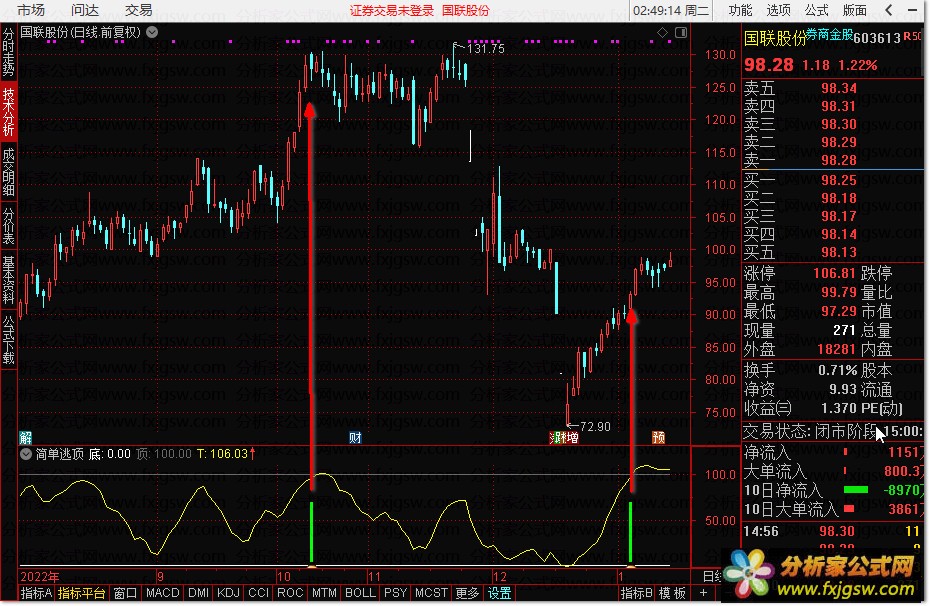Open the 版面 menu
Image resolution: width=931 pixels, height=606 pixels.
(x=854, y=10)
